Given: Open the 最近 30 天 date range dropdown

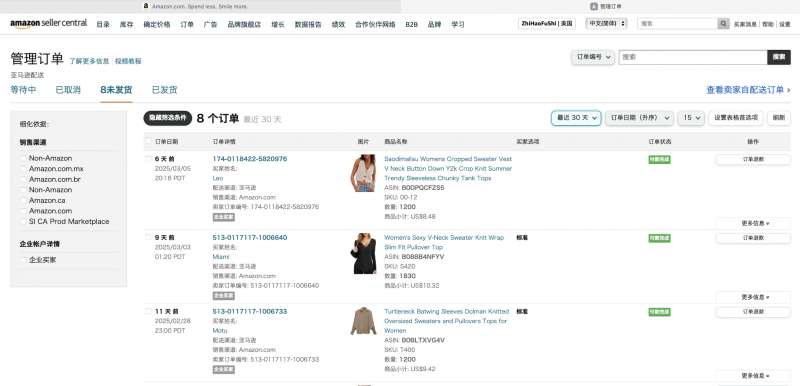Looking at the screenshot, I should [576, 118].
